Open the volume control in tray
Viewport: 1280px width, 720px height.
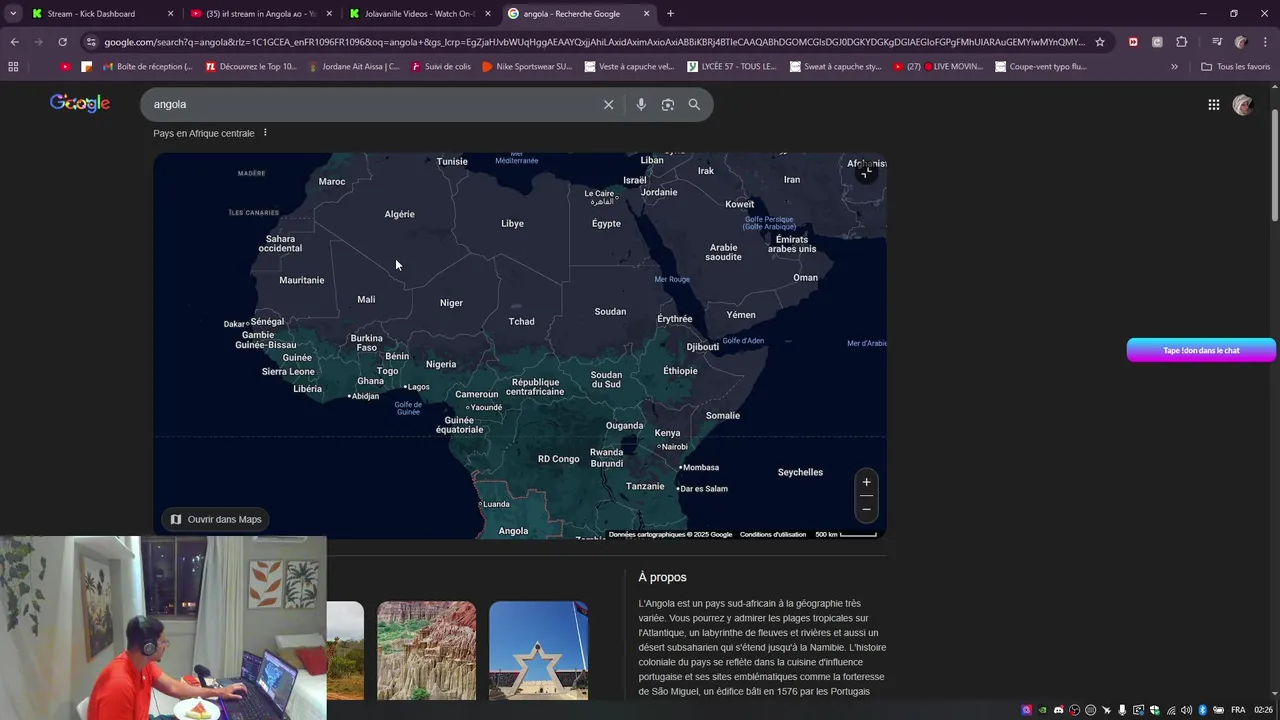1186,710
